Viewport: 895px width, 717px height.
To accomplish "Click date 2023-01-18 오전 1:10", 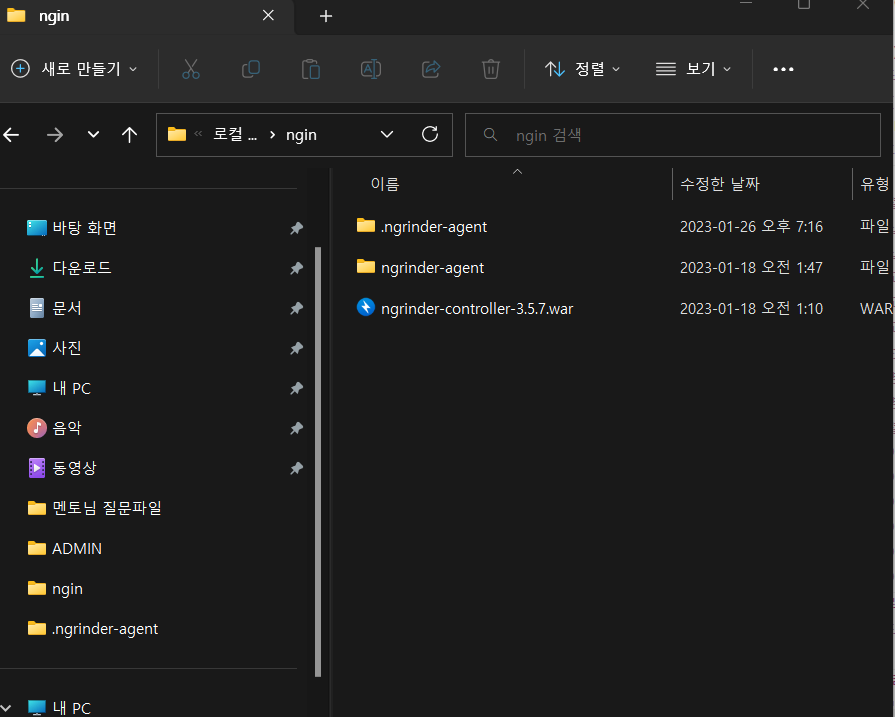I will click(x=751, y=309).
